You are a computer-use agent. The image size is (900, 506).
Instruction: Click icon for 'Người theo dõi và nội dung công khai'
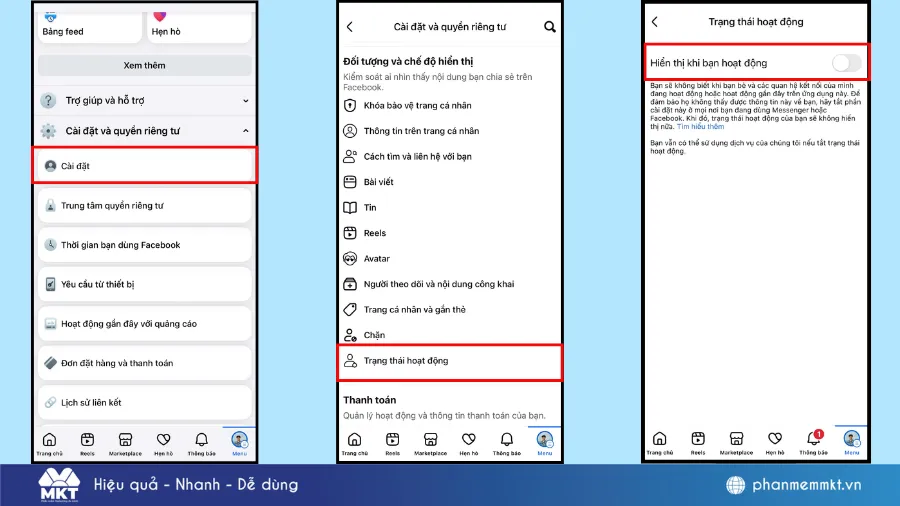(350, 284)
